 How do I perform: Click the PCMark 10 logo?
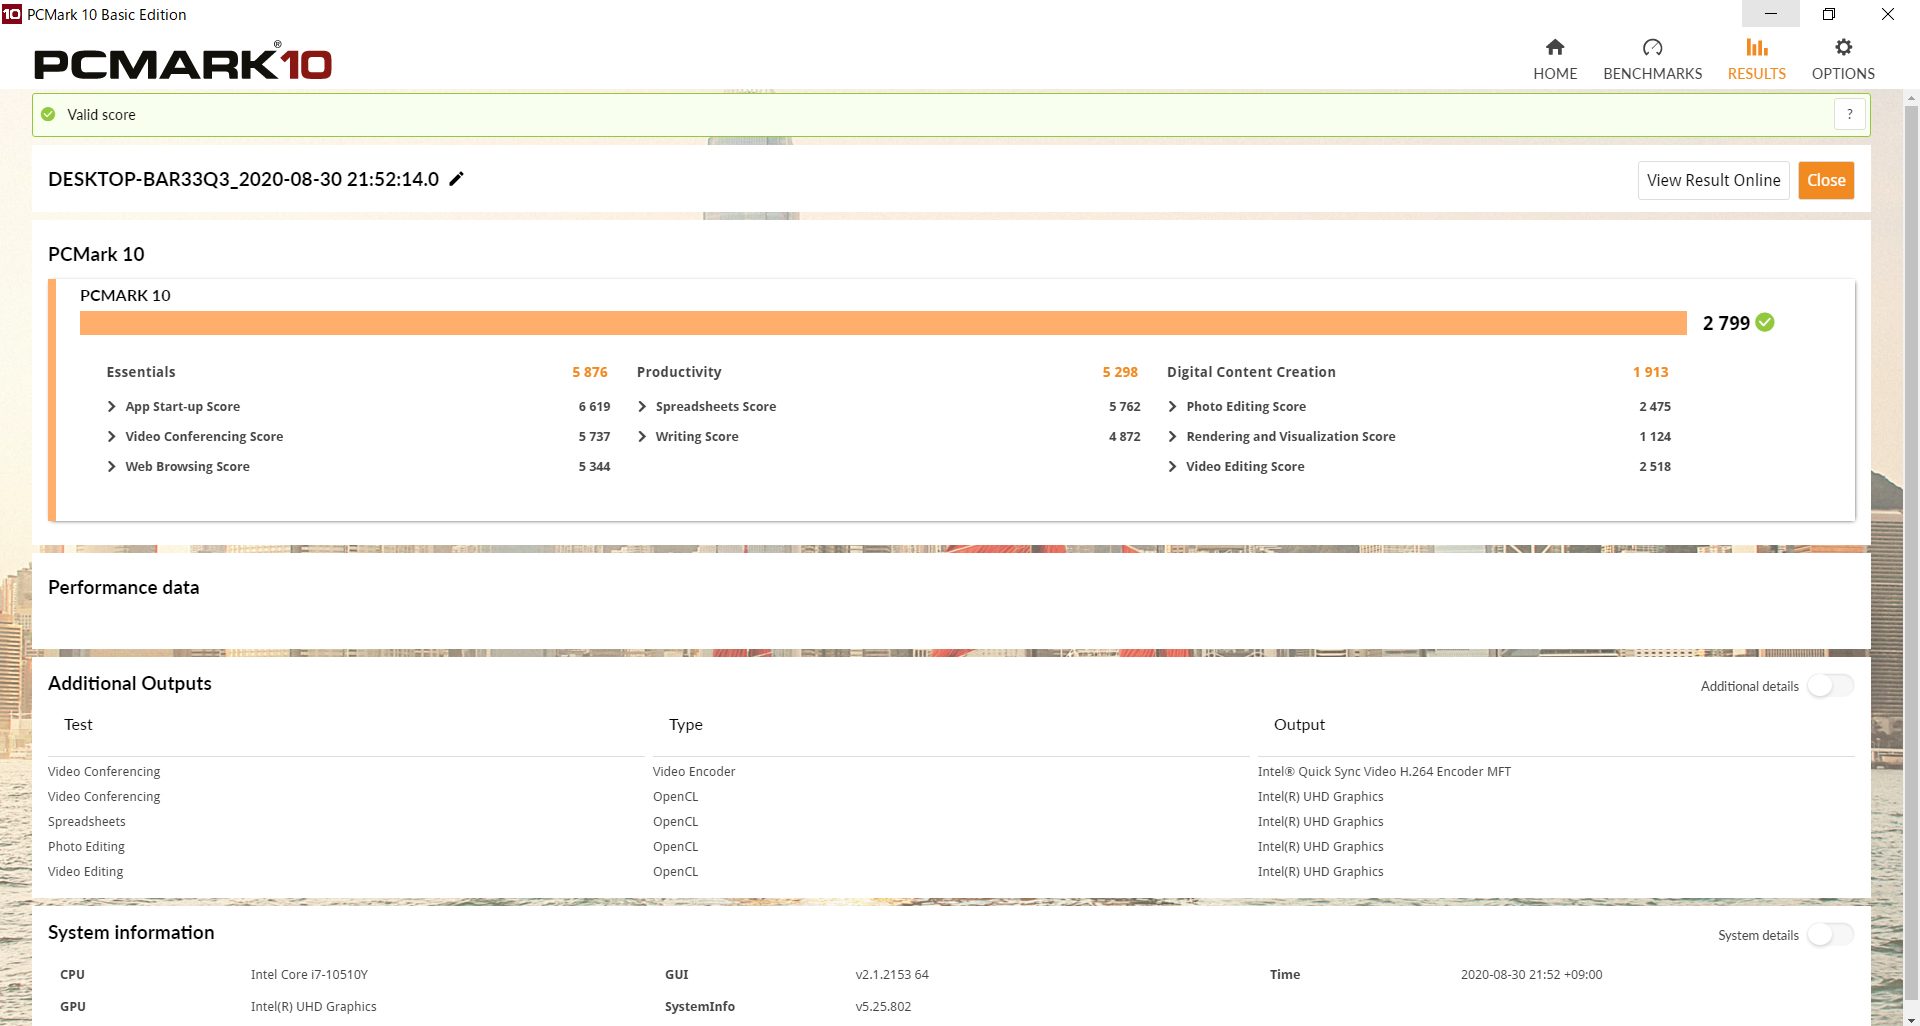click(x=183, y=62)
